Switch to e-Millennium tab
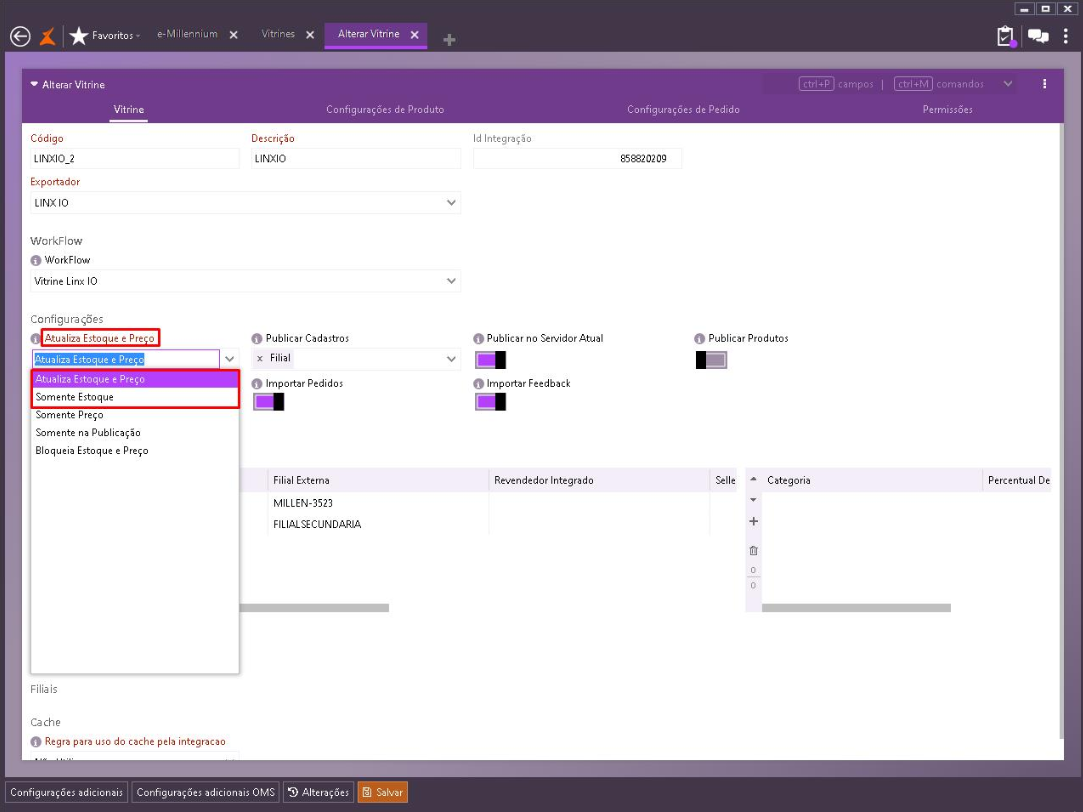This screenshot has width=1083, height=812. [187, 34]
